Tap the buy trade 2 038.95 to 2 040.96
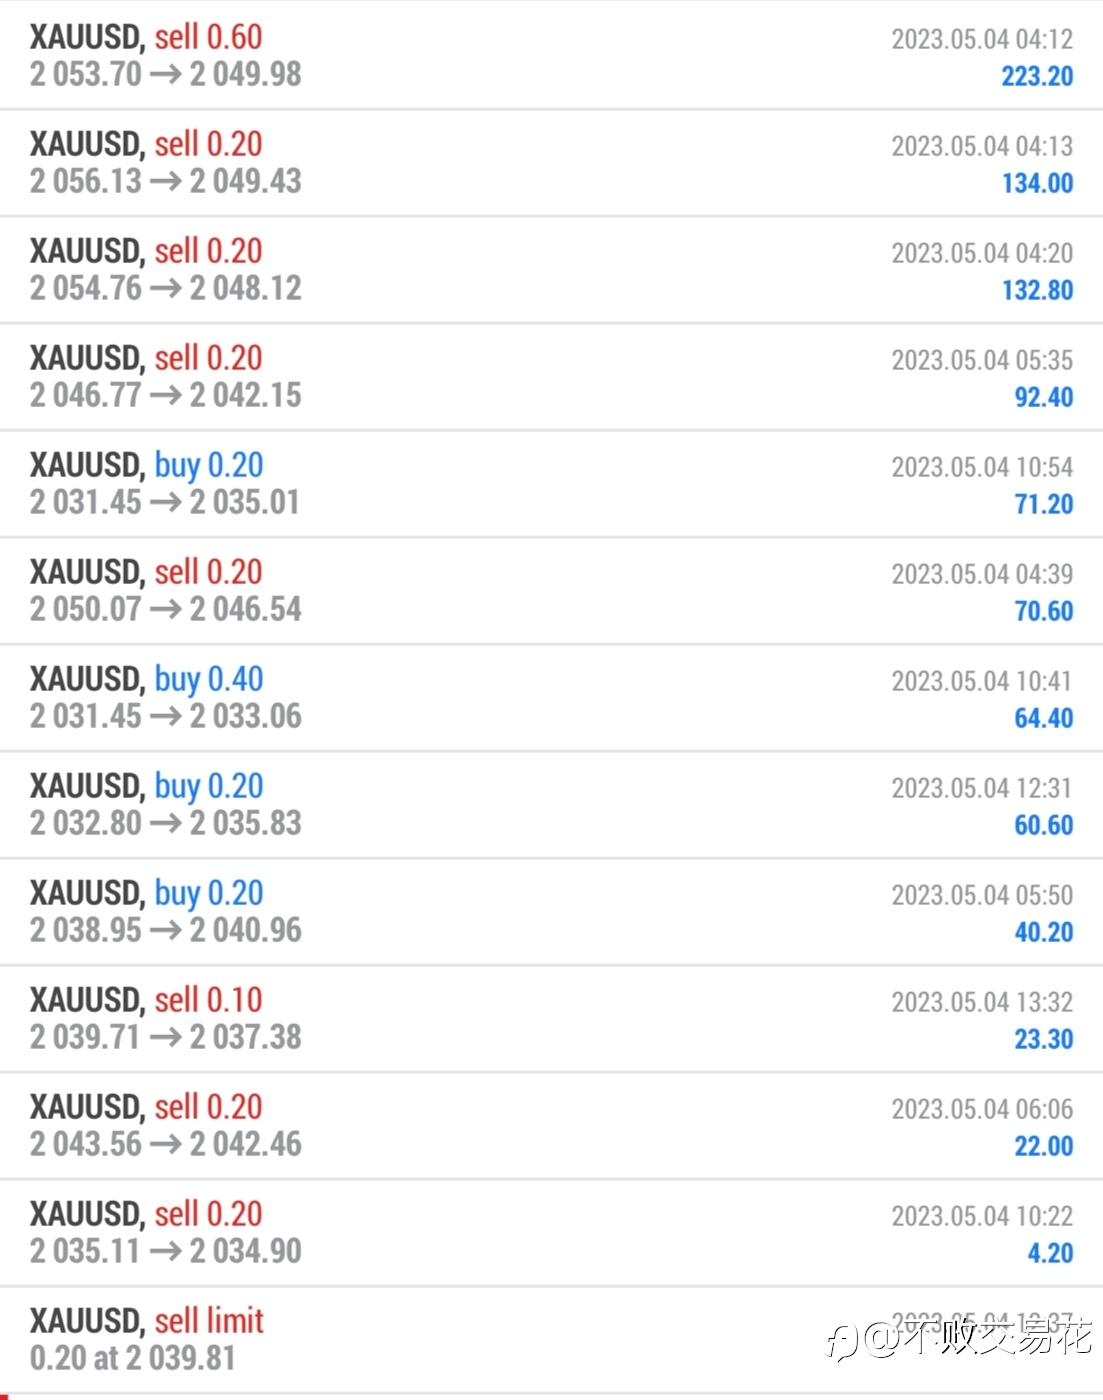This screenshot has width=1103, height=1400. (551, 912)
